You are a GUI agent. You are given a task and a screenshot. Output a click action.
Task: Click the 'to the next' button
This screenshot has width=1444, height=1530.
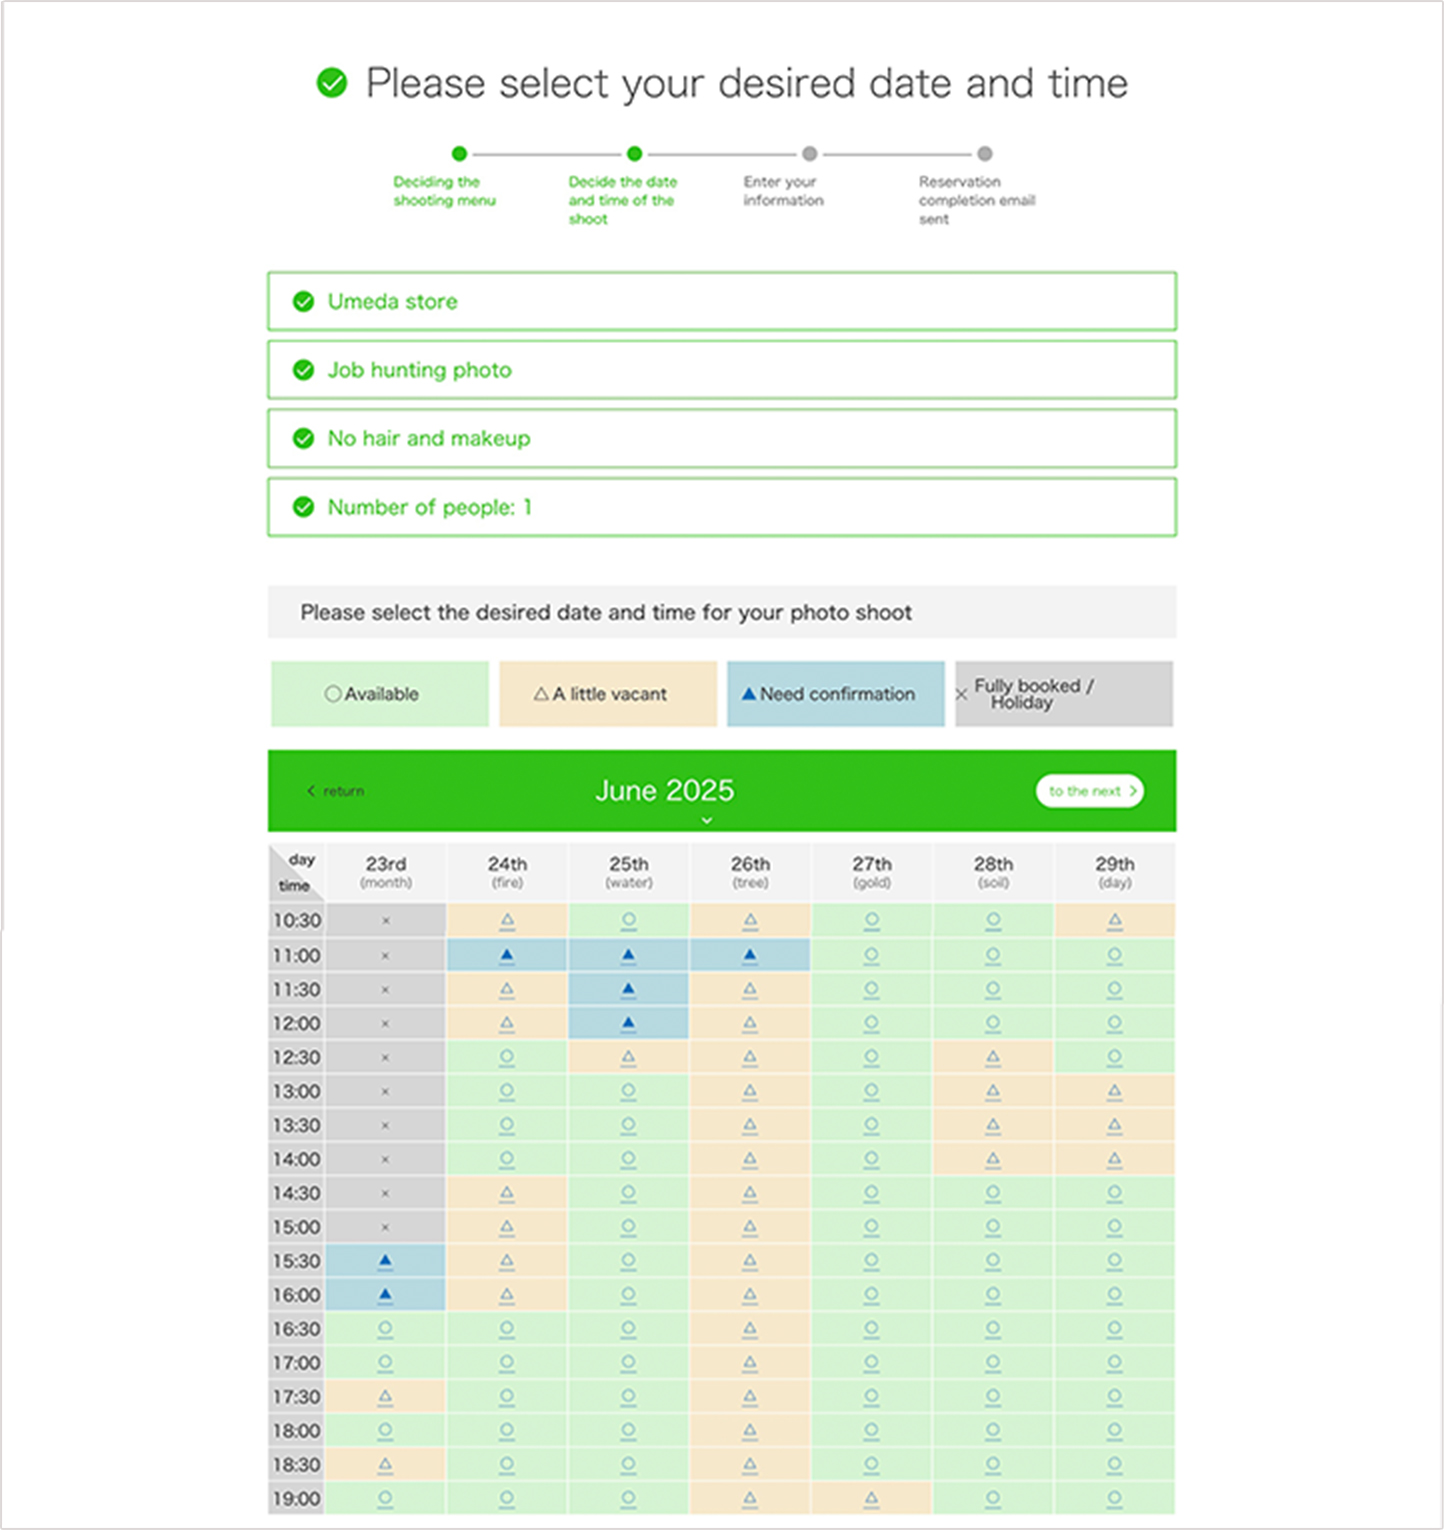[1090, 791]
